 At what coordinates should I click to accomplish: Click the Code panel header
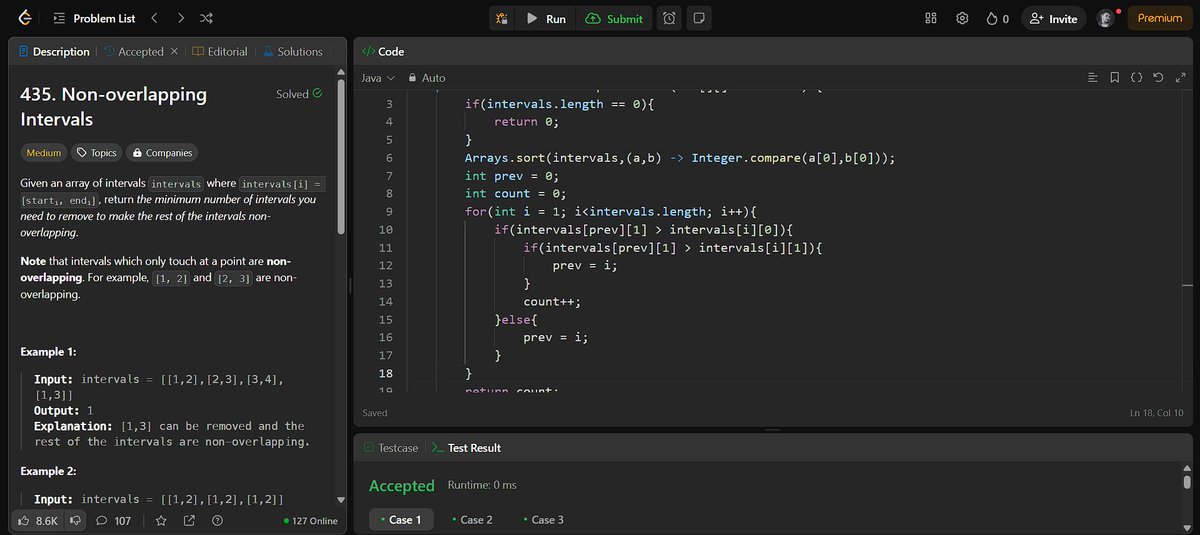[383, 51]
